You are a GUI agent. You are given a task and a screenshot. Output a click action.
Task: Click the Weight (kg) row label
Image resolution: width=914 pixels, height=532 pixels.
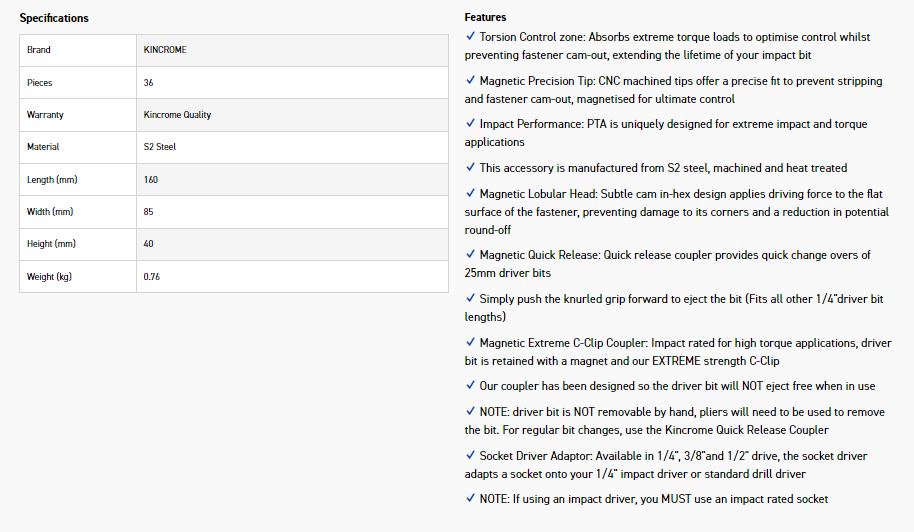tap(49, 277)
